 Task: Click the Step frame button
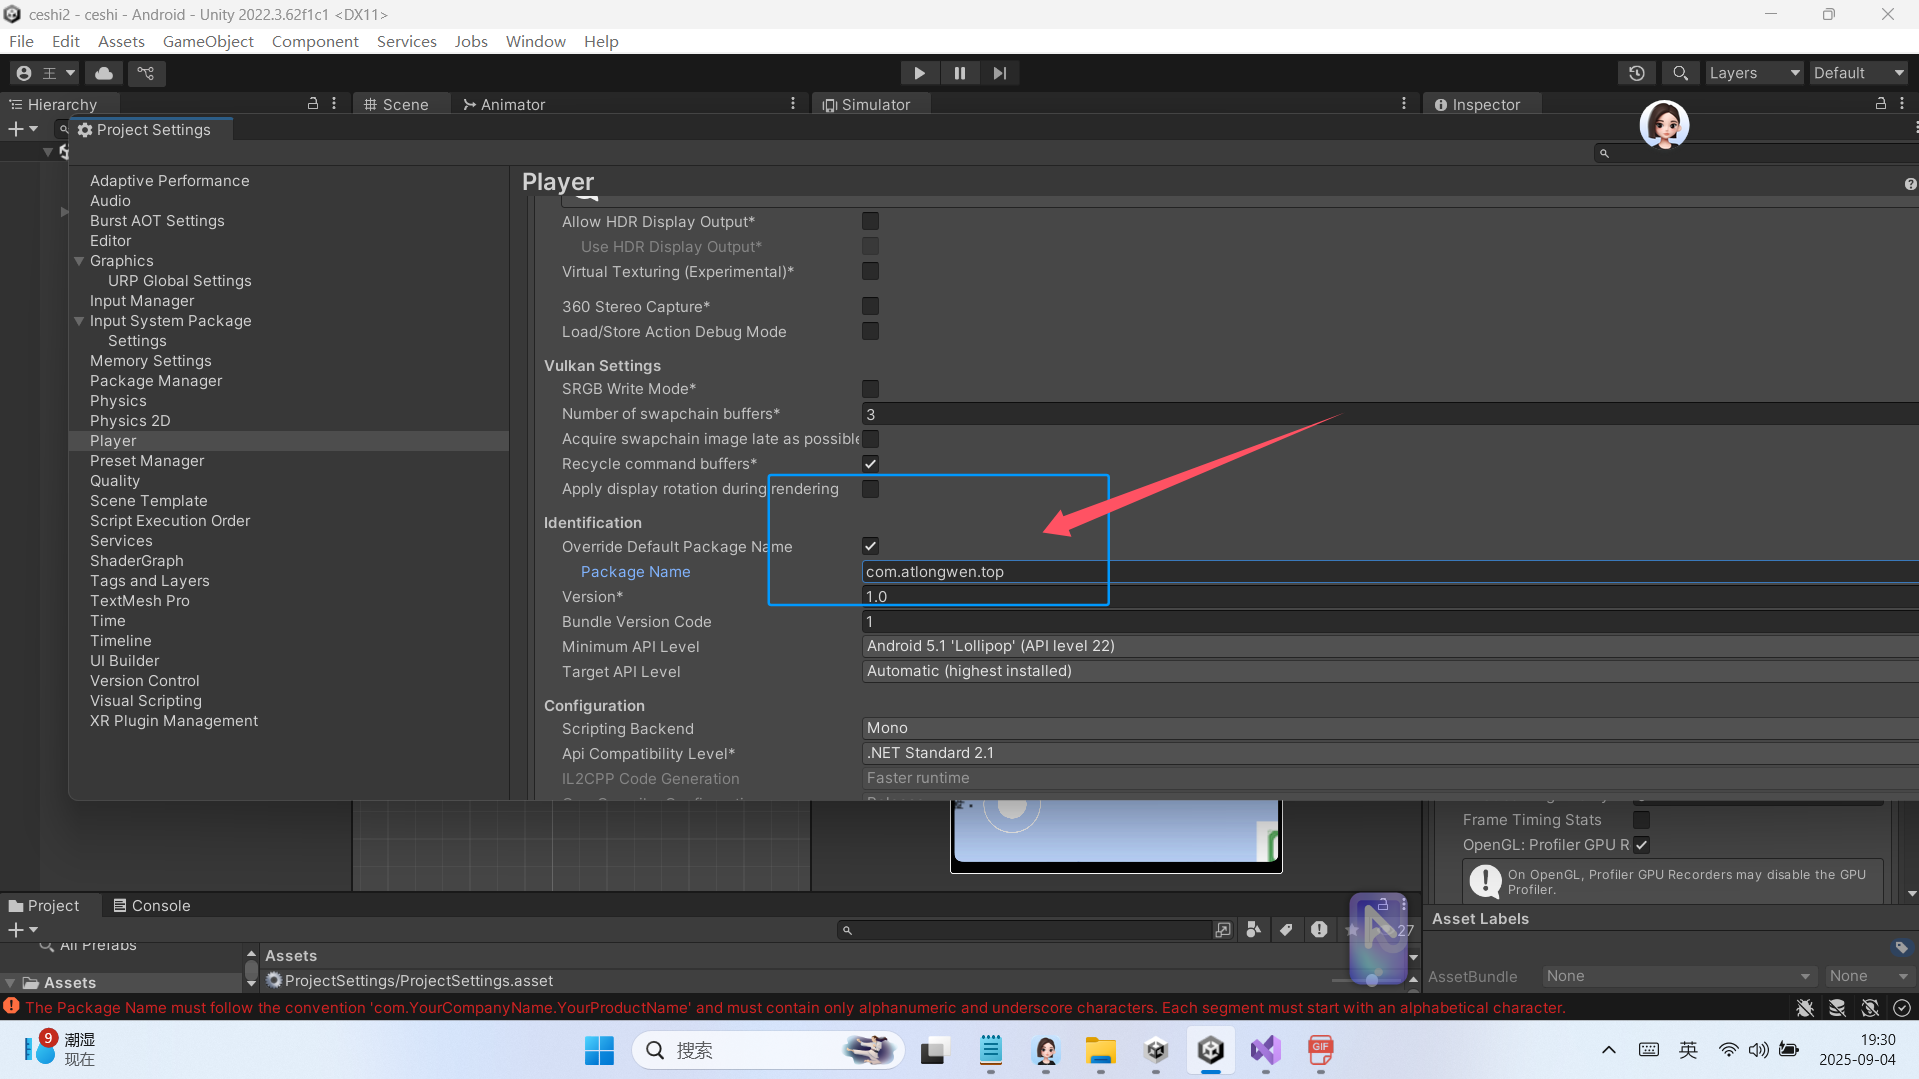pos(1000,73)
